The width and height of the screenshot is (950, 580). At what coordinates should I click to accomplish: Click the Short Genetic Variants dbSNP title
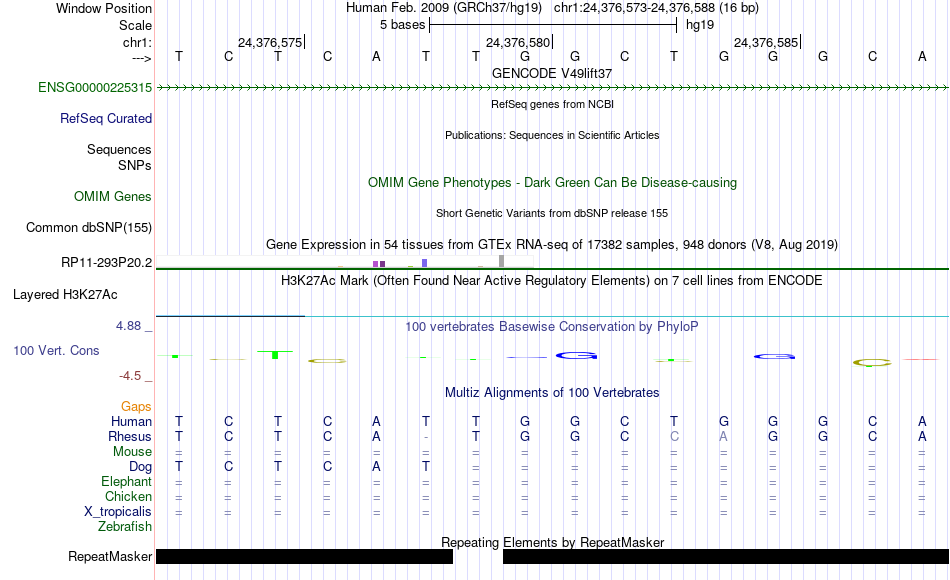[552, 213]
